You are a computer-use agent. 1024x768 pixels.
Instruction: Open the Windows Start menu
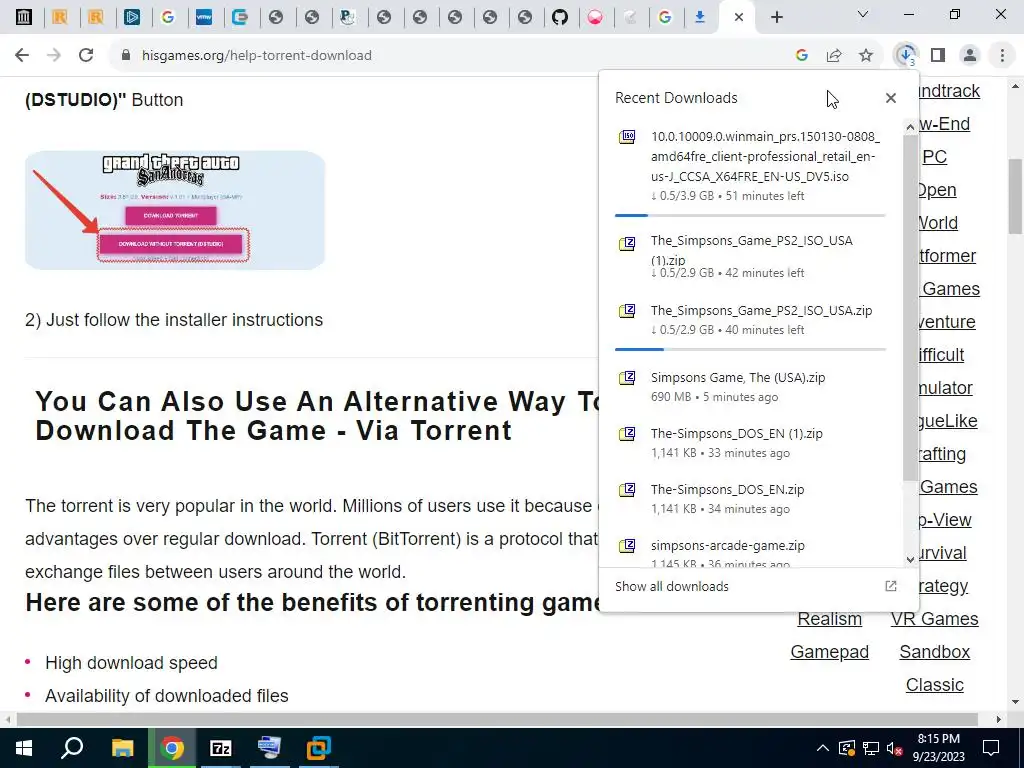point(24,748)
